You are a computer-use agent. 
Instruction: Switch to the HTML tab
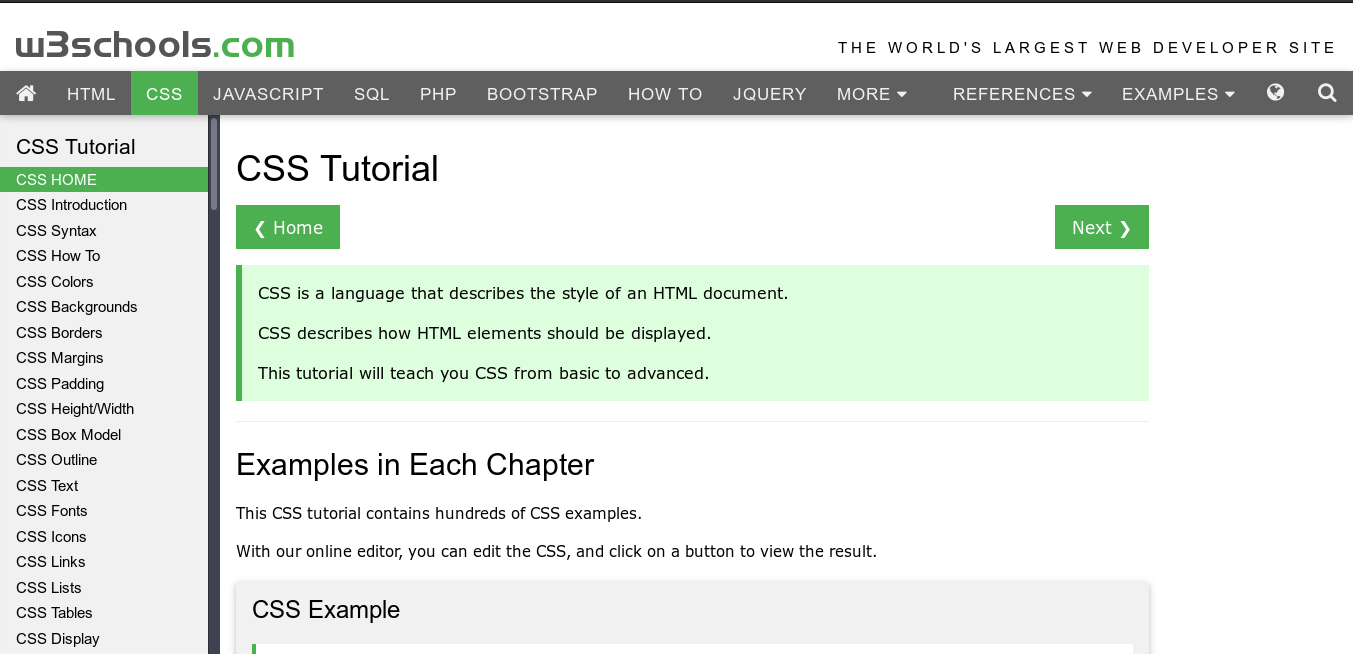pyautogui.click(x=91, y=93)
